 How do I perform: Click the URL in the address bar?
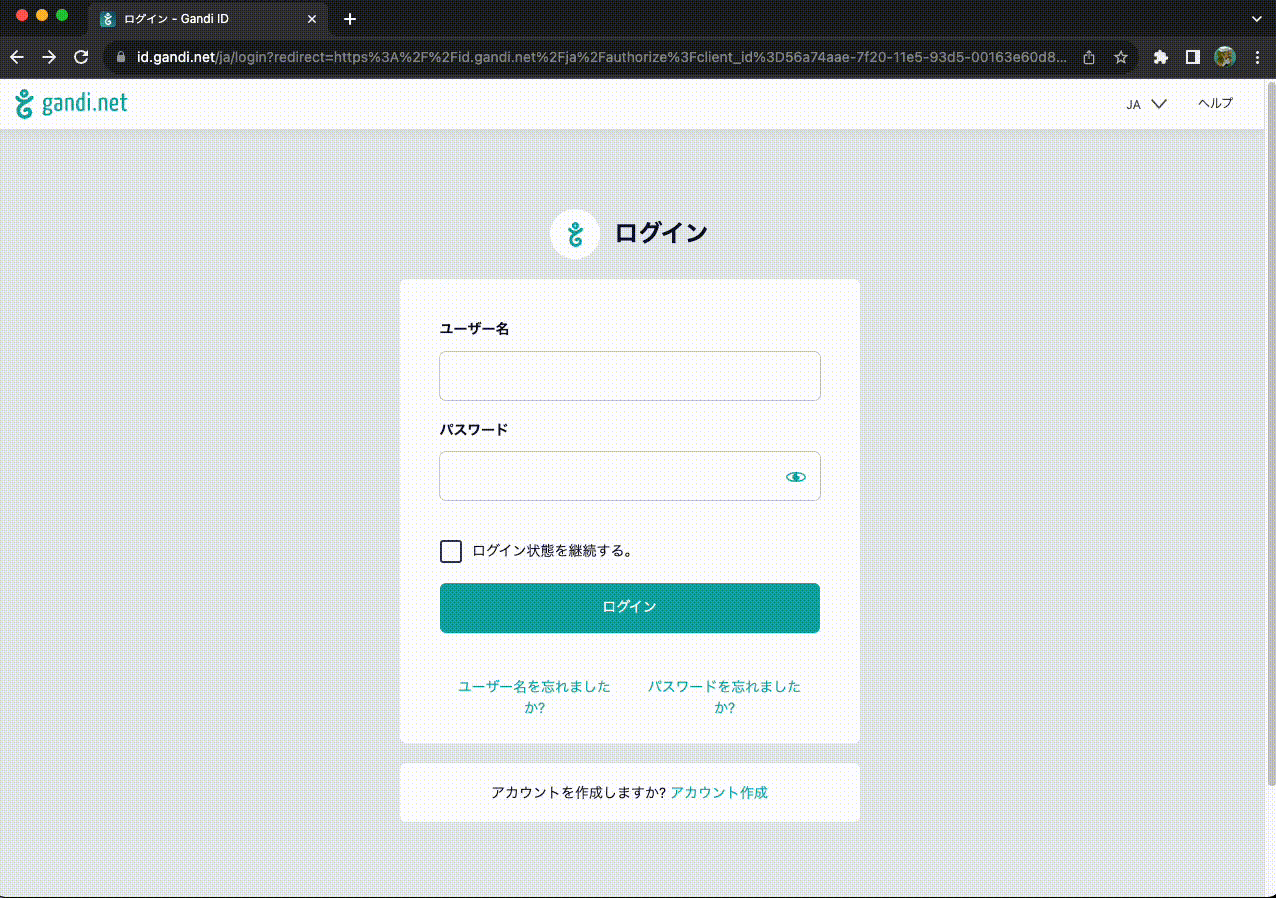point(600,57)
